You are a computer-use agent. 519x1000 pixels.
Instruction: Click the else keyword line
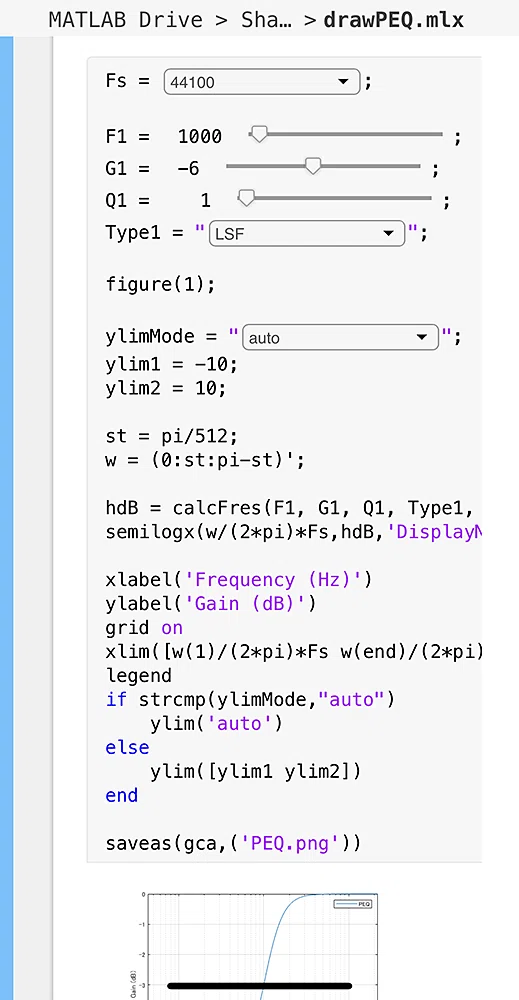pyautogui.click(x=128, y=747)
